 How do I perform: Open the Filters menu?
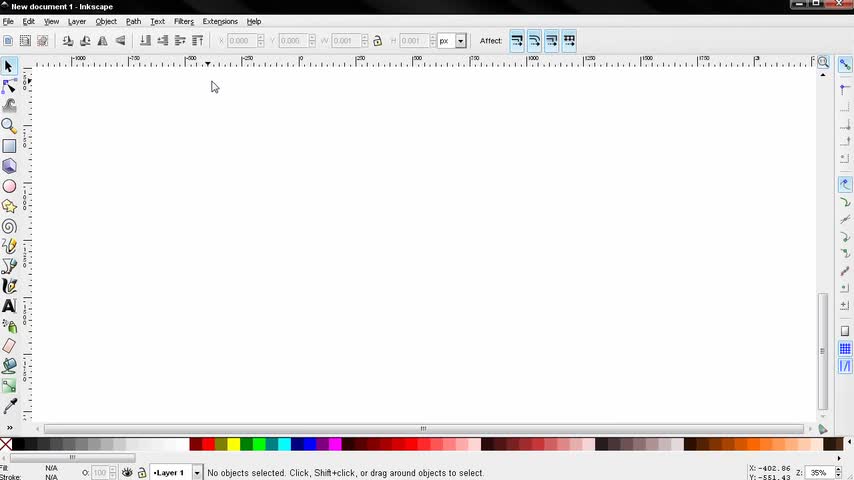pyautogui.click(x=184, y=21)
